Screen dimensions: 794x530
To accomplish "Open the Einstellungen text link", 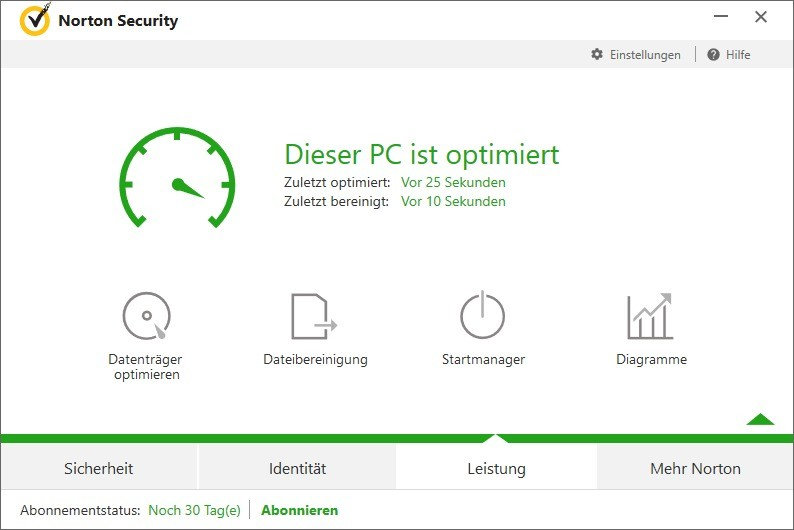I will point(645,55).
